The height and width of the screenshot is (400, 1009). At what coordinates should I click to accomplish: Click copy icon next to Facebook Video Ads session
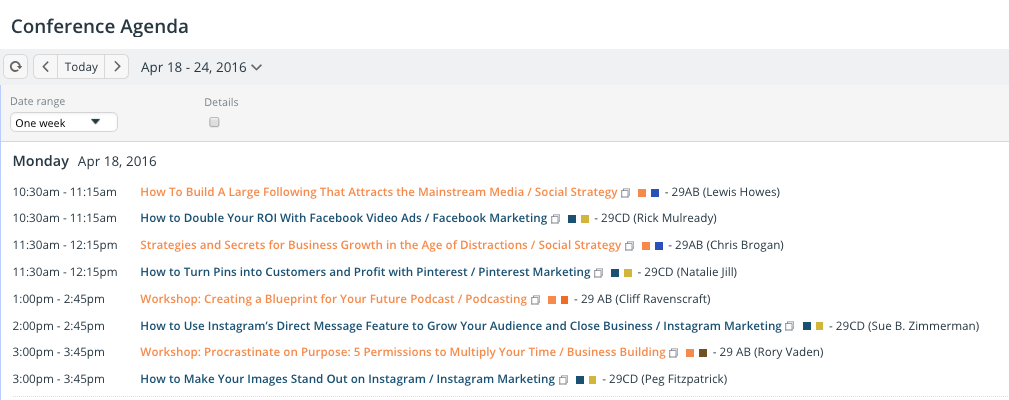[556, 219]
